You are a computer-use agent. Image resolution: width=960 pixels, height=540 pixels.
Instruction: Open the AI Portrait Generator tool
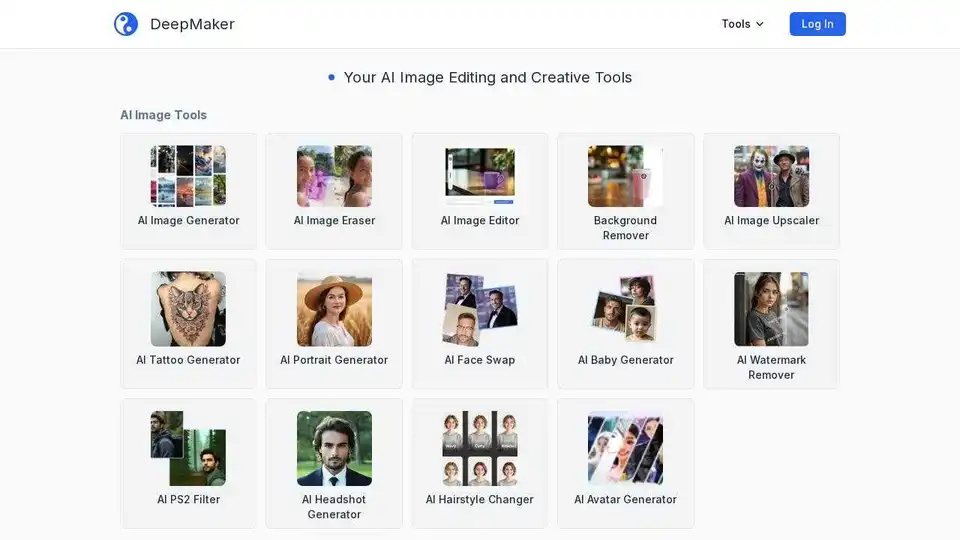coord(334,324)
